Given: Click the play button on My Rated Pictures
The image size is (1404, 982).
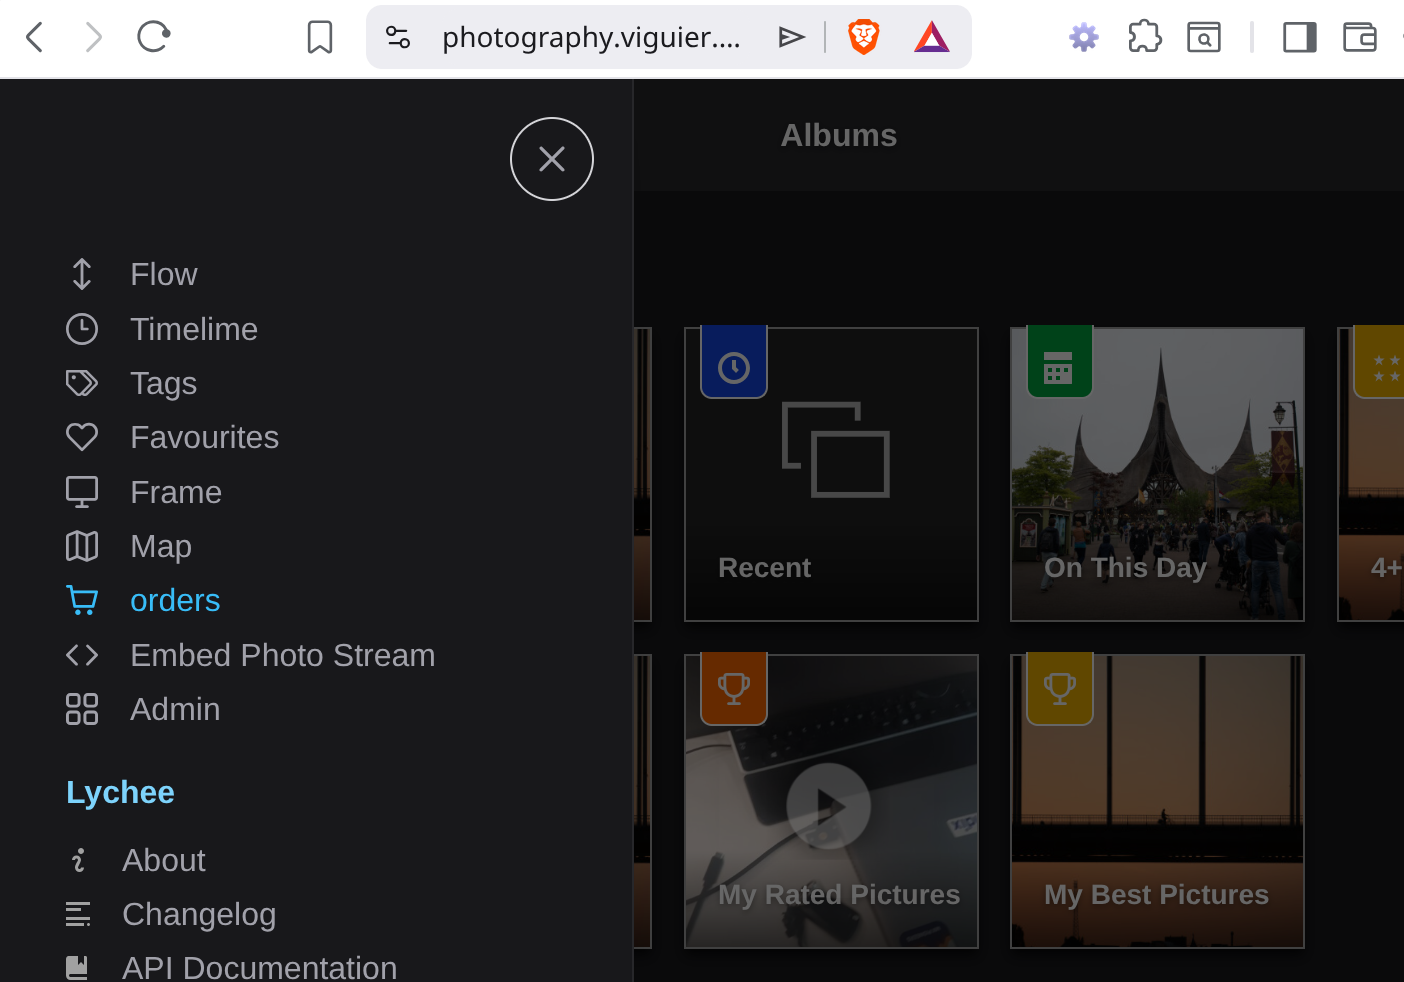Looking at the screenshot, I should point(829,806).
